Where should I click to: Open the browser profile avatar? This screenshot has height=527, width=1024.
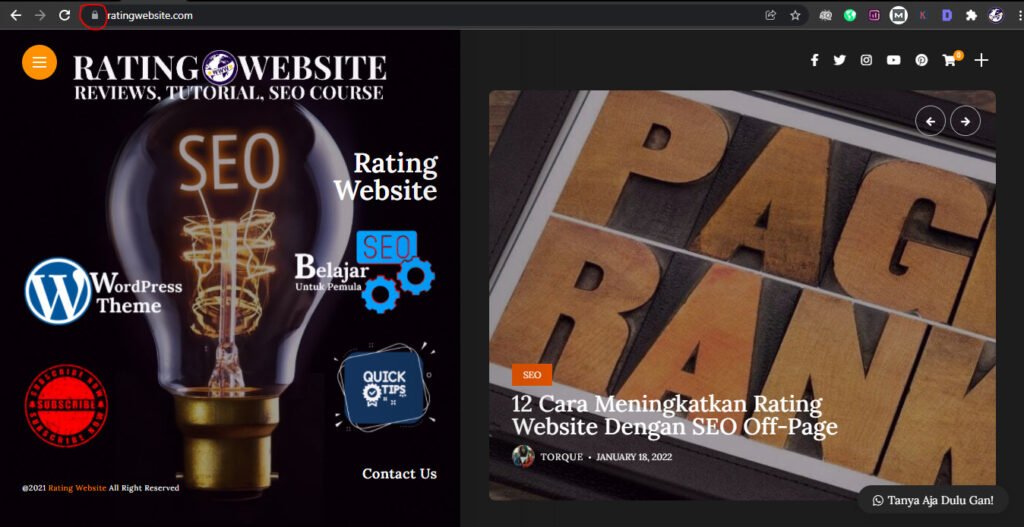point(996,15)
